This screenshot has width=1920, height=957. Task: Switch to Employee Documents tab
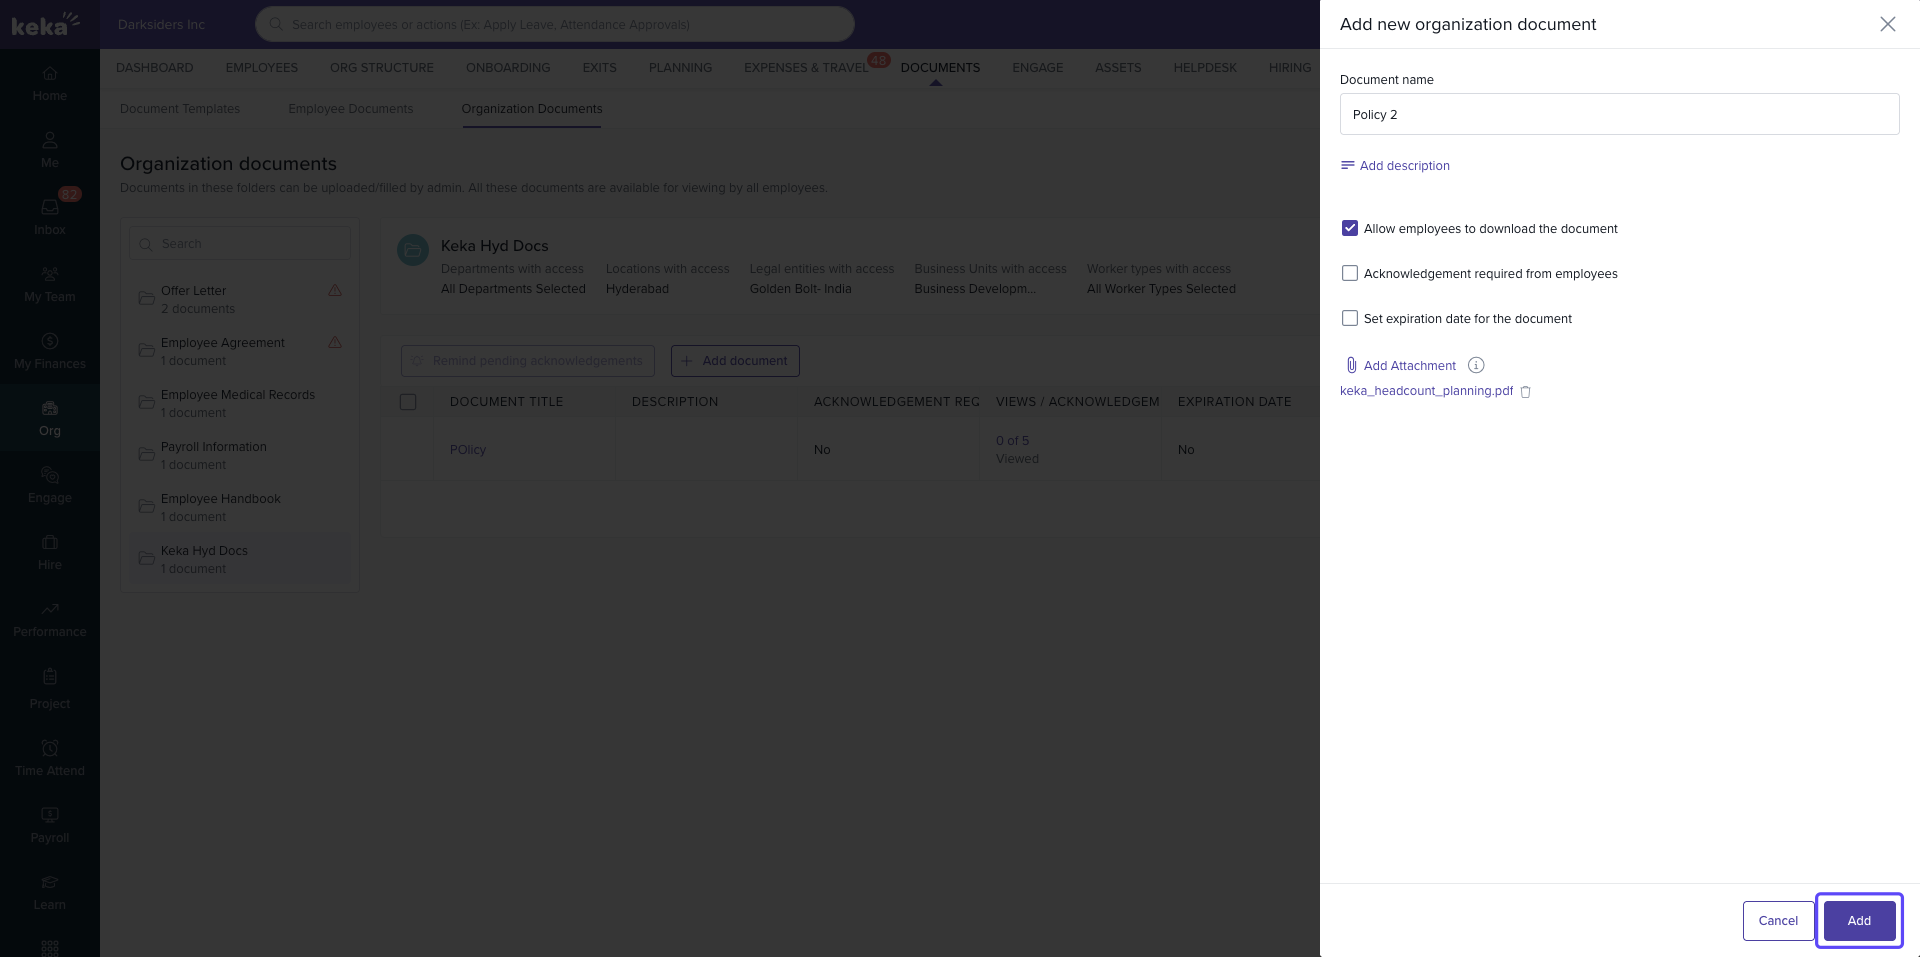click(x=350, y=109)
